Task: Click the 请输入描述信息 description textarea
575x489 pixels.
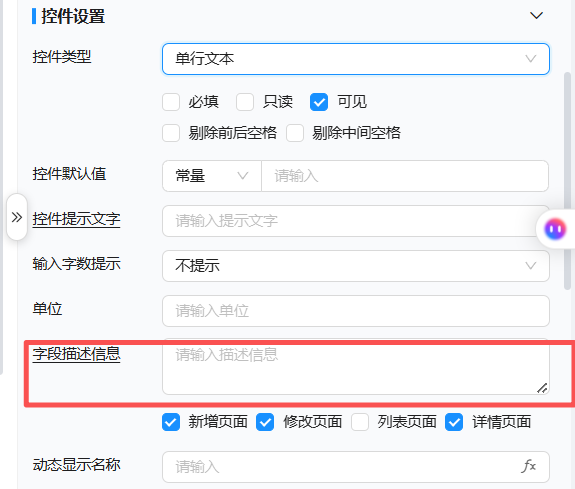Action: click(356, 367)
